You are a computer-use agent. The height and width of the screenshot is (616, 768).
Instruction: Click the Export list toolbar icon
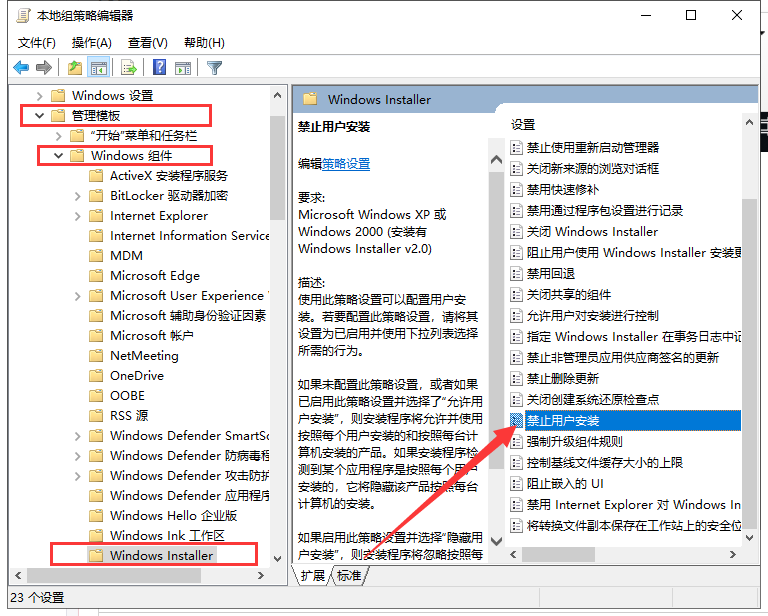click(128, 68)
